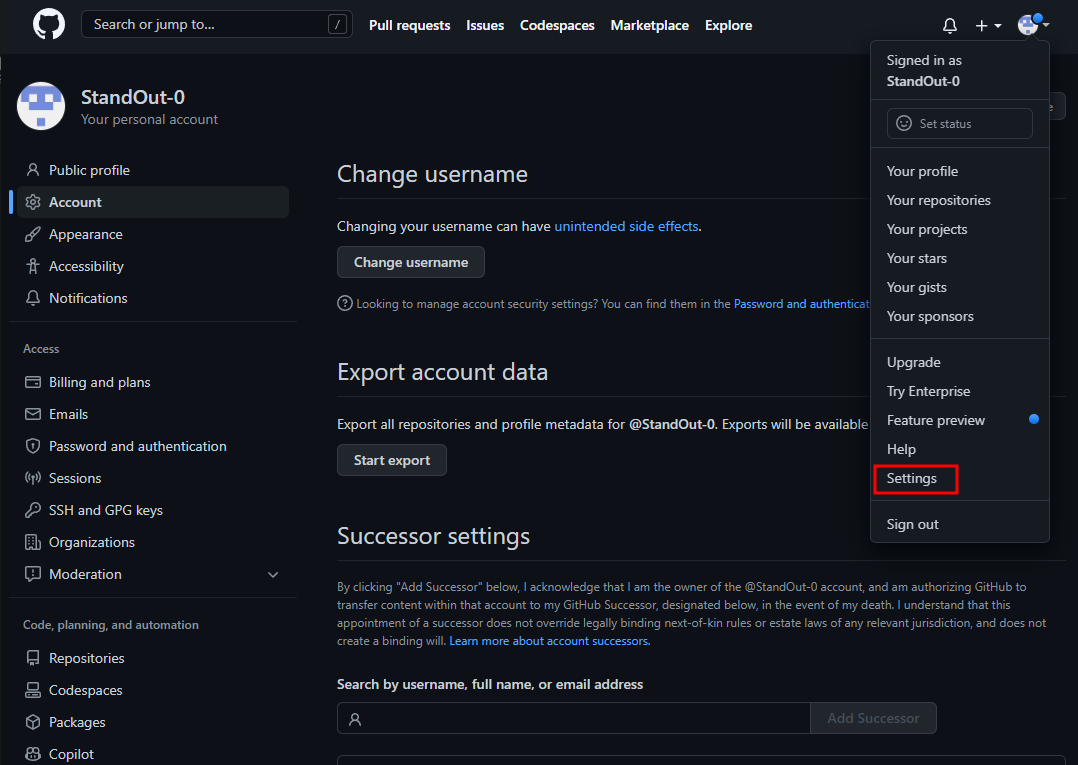Click the Packages box icon
This screenshot has height=765, width=1078.
click(x=32, y=722)
